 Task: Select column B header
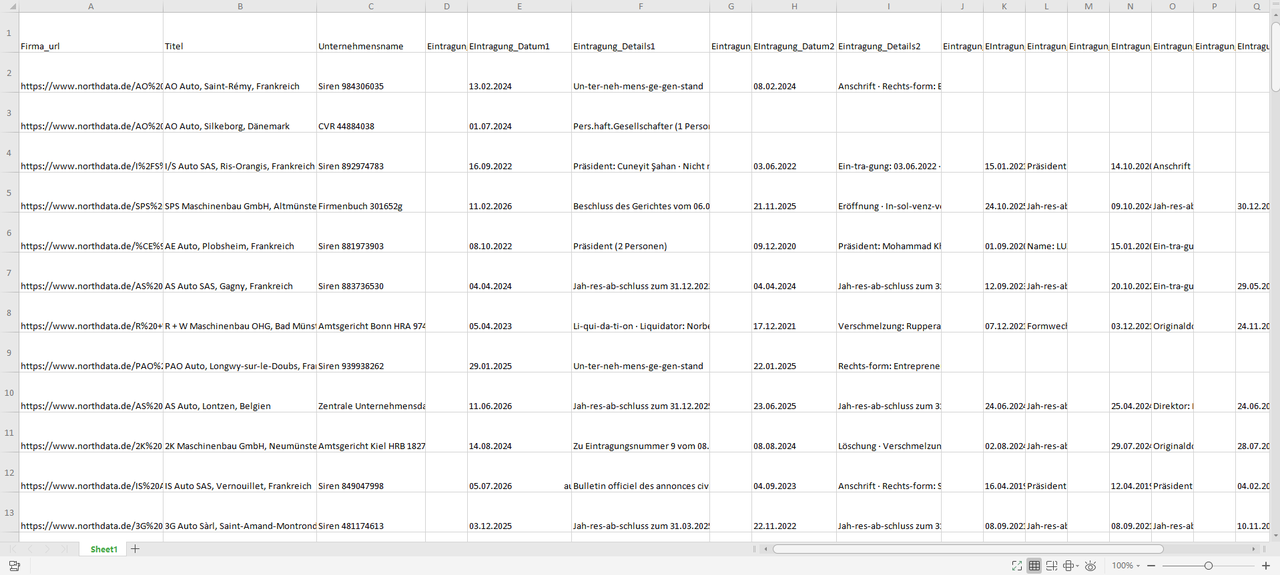(240, 6)
